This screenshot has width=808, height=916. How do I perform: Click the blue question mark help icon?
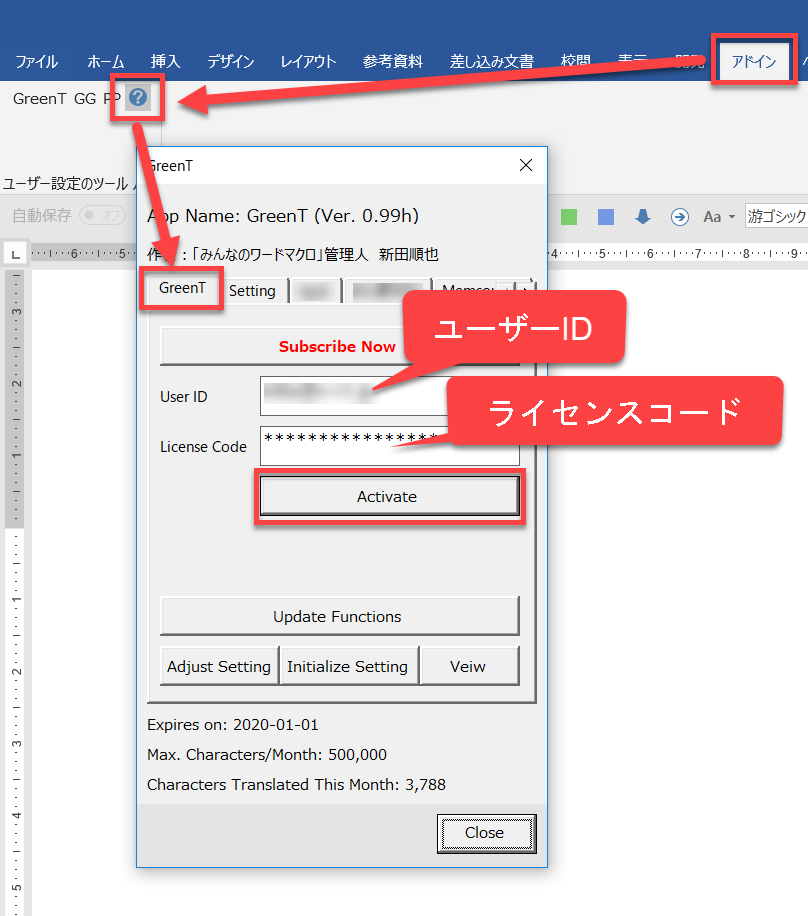coord(138,98)
